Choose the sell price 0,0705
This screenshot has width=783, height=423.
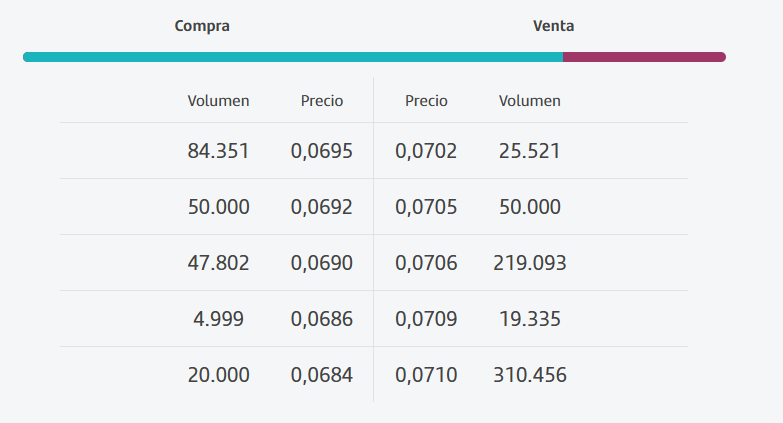(426, 207)
